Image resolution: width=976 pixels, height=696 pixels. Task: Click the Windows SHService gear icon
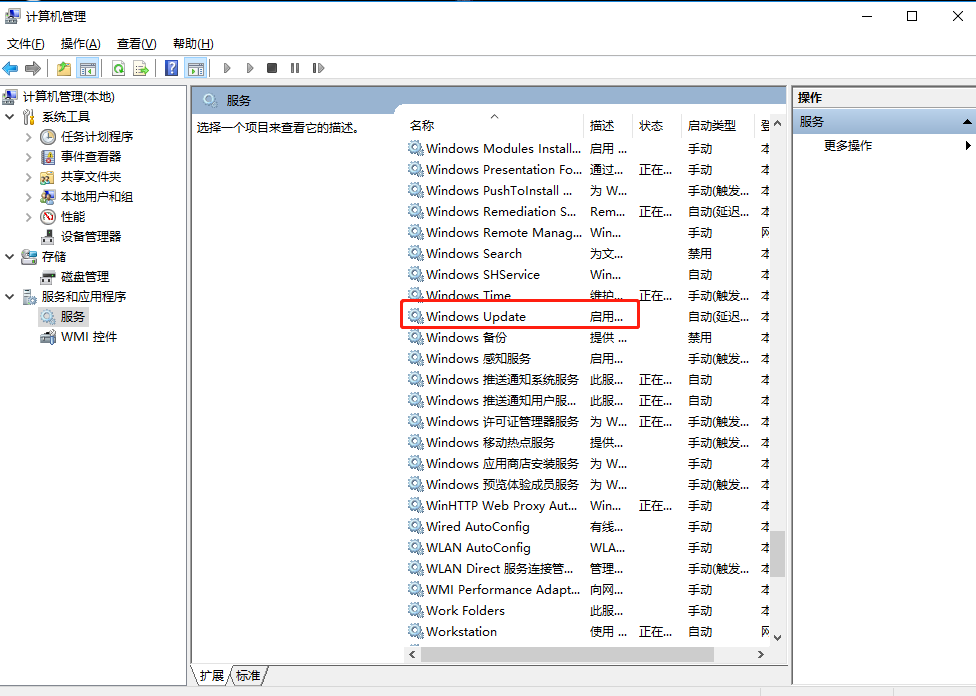pos(416,274)
